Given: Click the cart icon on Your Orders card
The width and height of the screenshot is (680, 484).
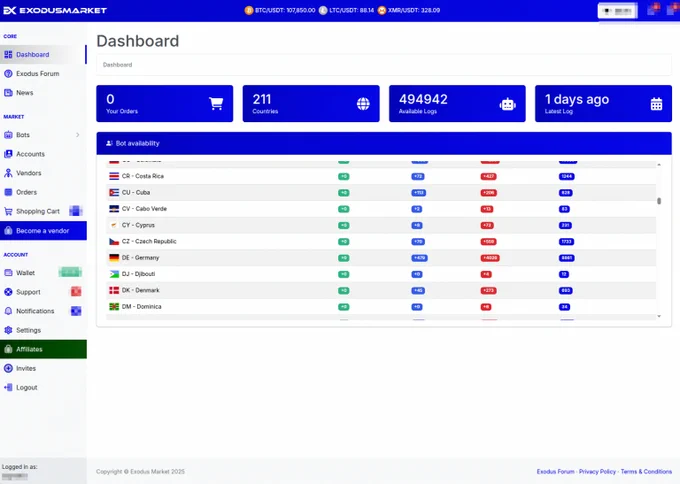Looking at the screenshot, I should coord(216,104).
